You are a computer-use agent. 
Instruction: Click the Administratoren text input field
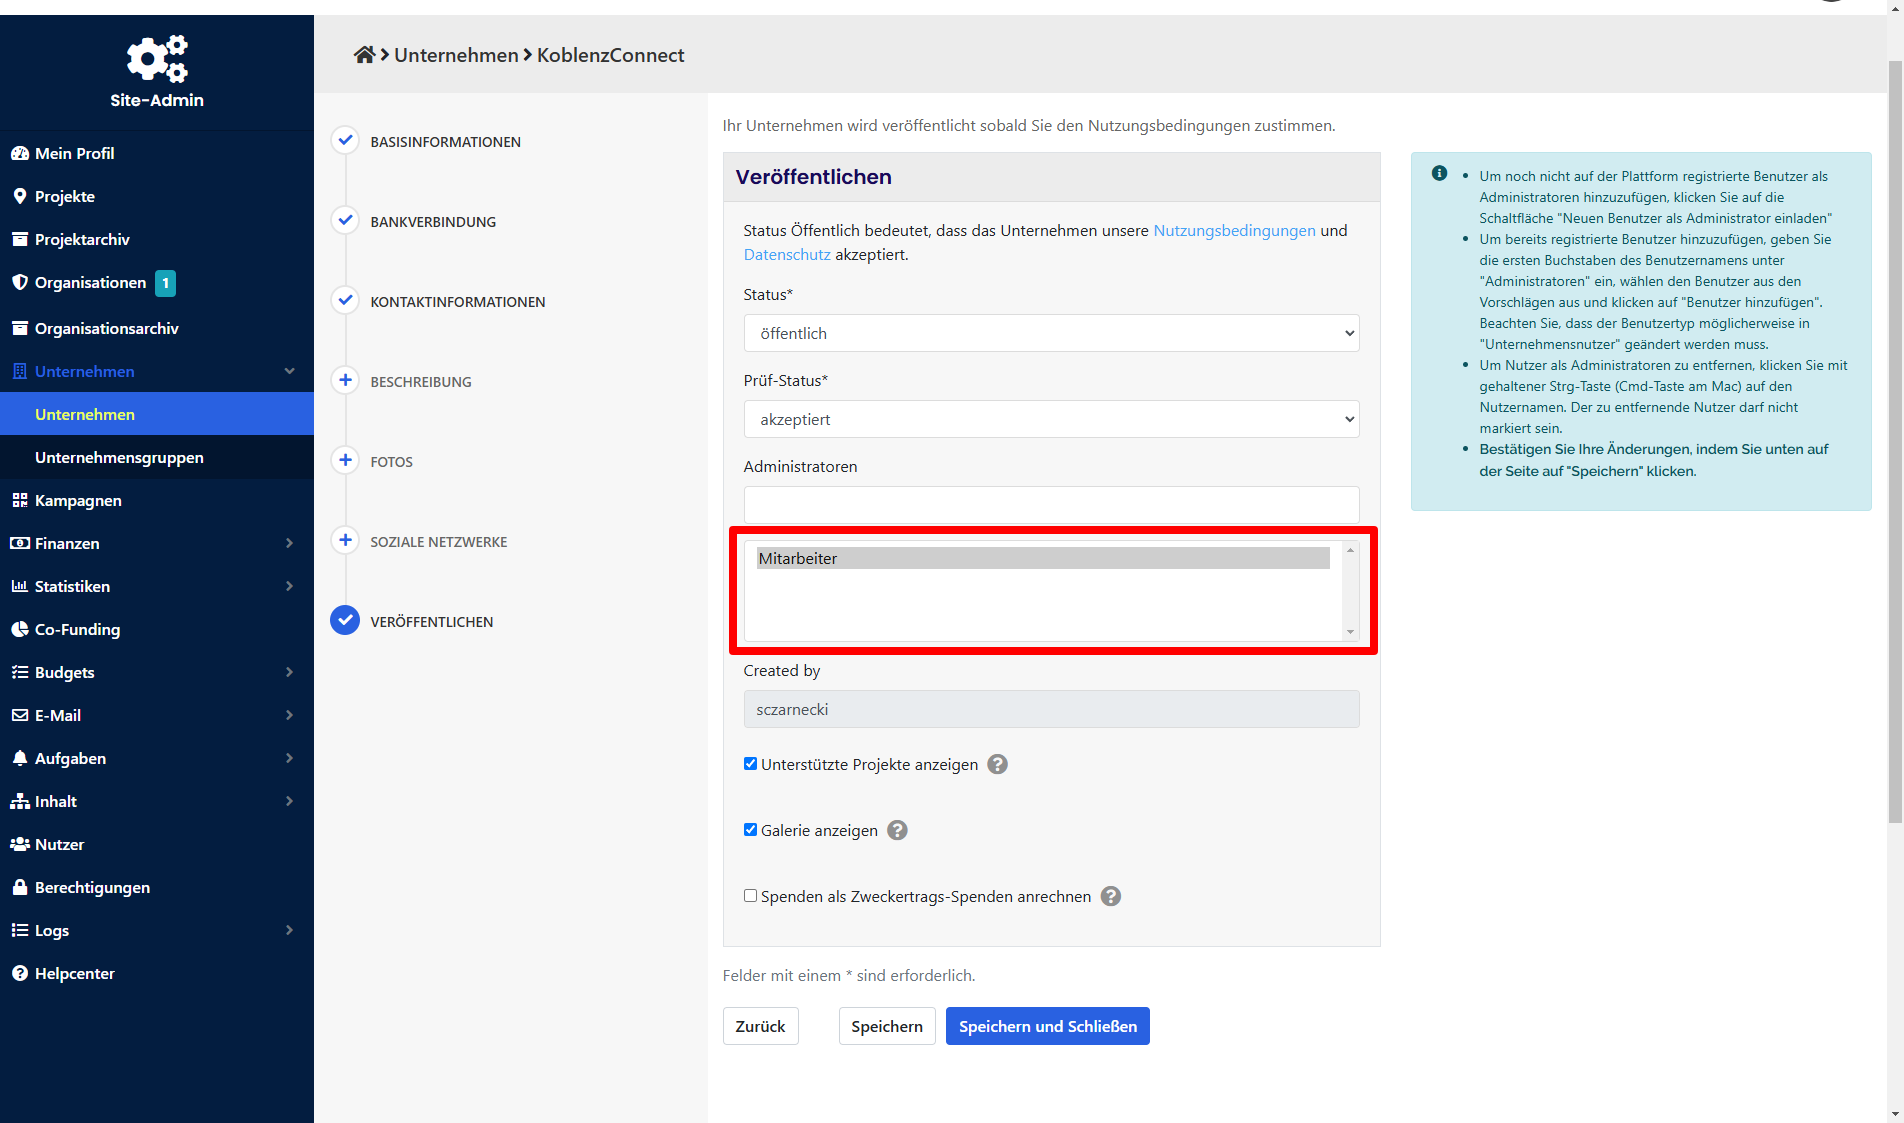click(1050, 503)
